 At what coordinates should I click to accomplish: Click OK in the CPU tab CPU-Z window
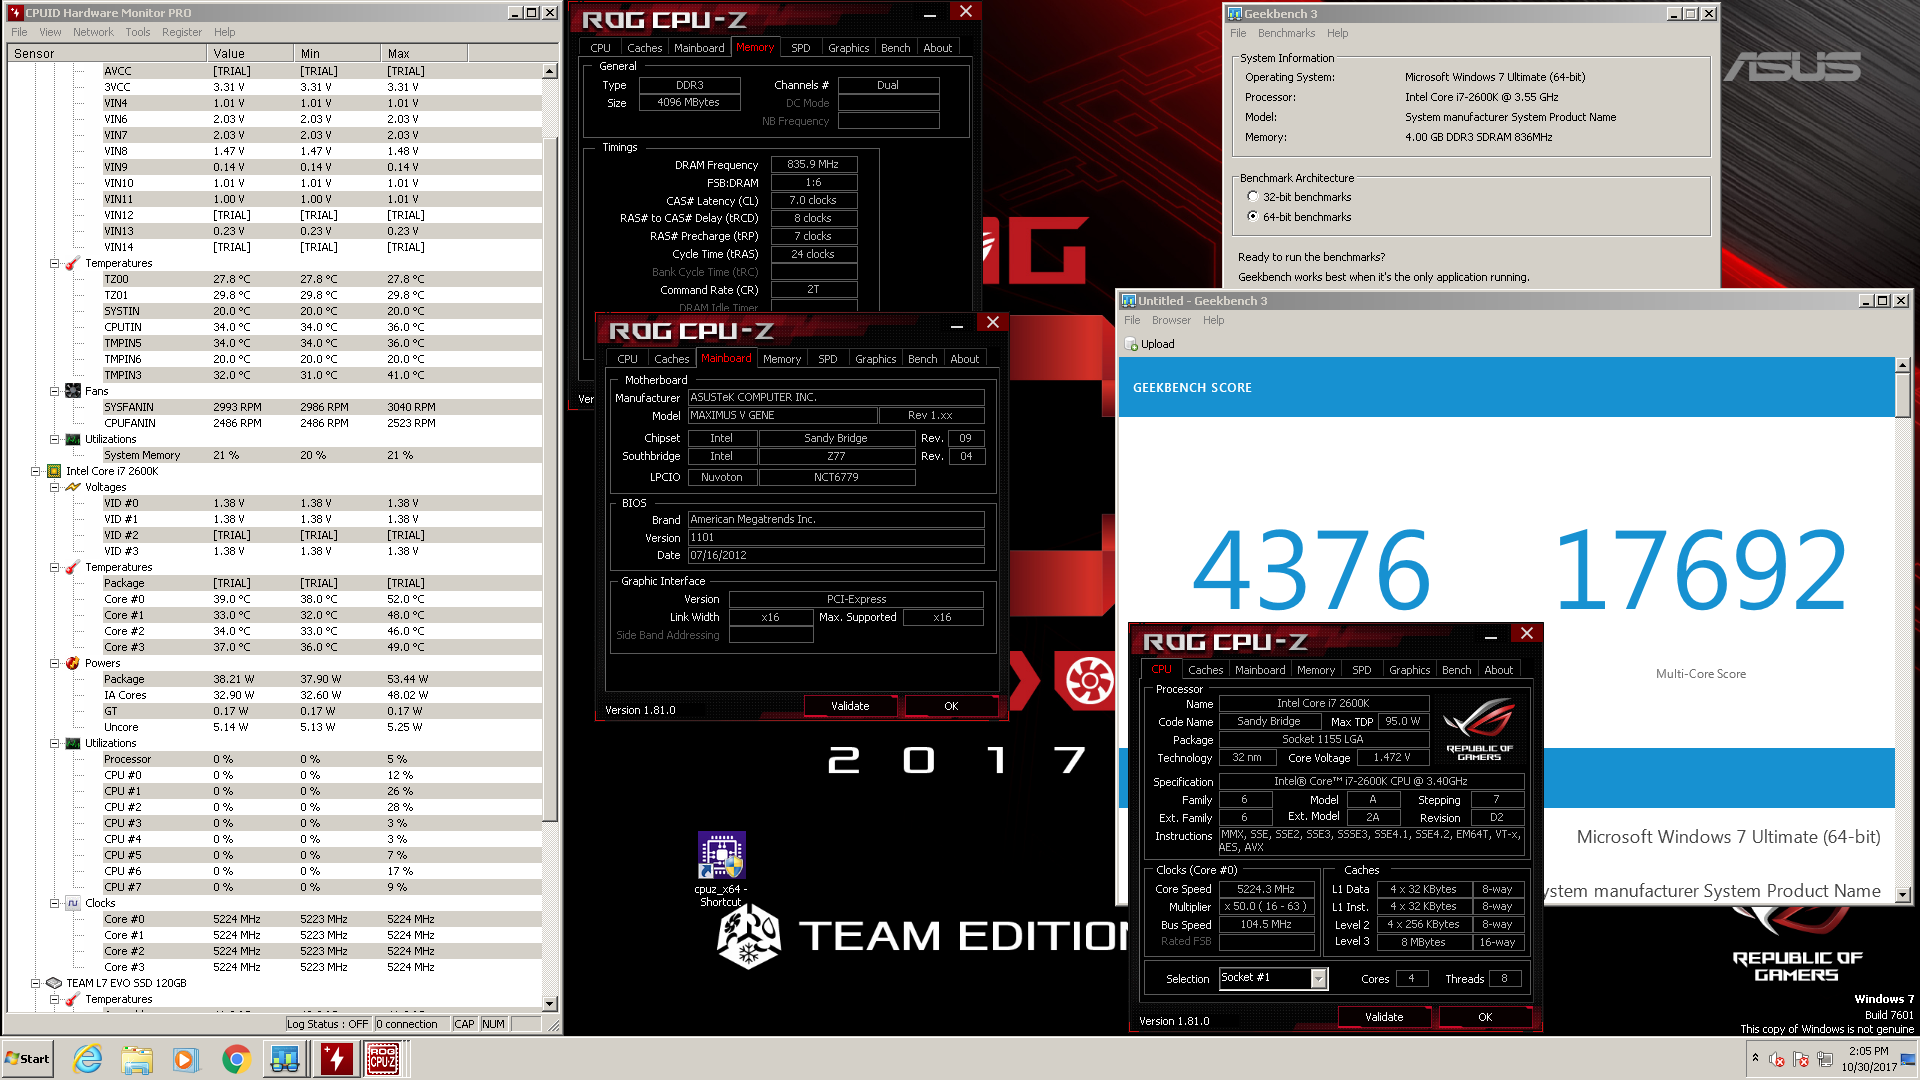coord(1485,1017)
